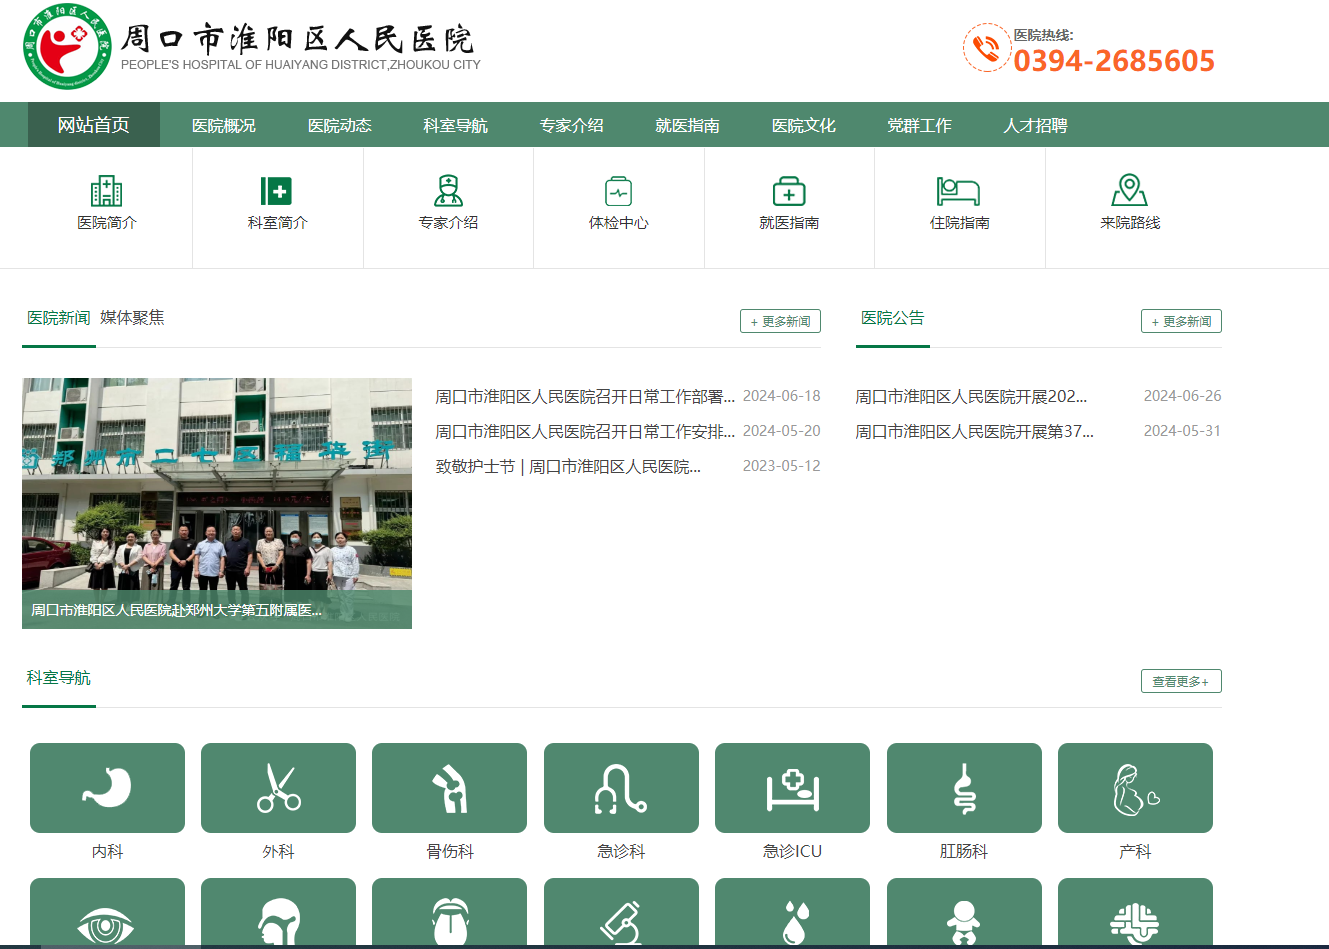Viewport: 1329px width, 949px height.
Task: Switch to 医院新闻 tab
Action: [59, 318]
